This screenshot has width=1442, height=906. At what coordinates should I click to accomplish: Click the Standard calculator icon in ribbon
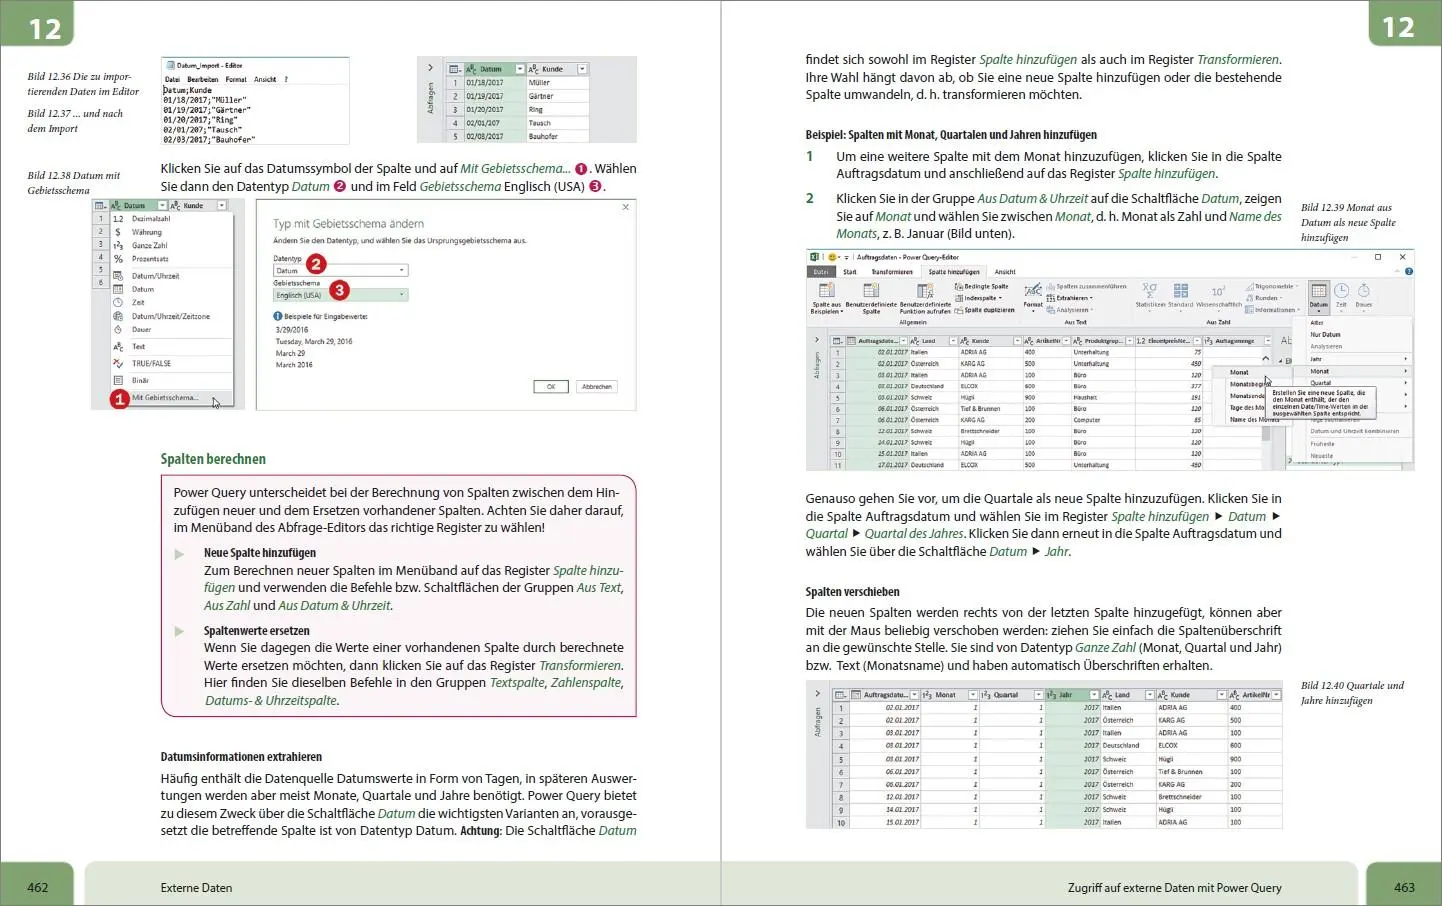1180,291
